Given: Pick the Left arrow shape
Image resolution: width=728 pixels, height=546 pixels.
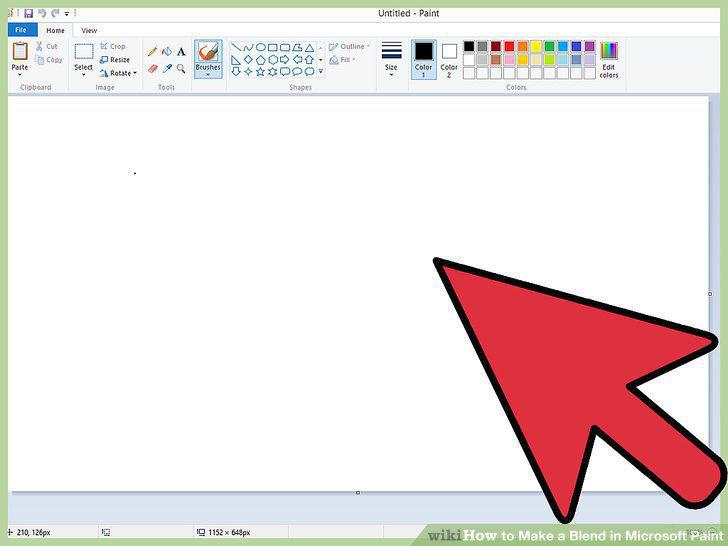Looking at the screenshot, I should point(297,60).
